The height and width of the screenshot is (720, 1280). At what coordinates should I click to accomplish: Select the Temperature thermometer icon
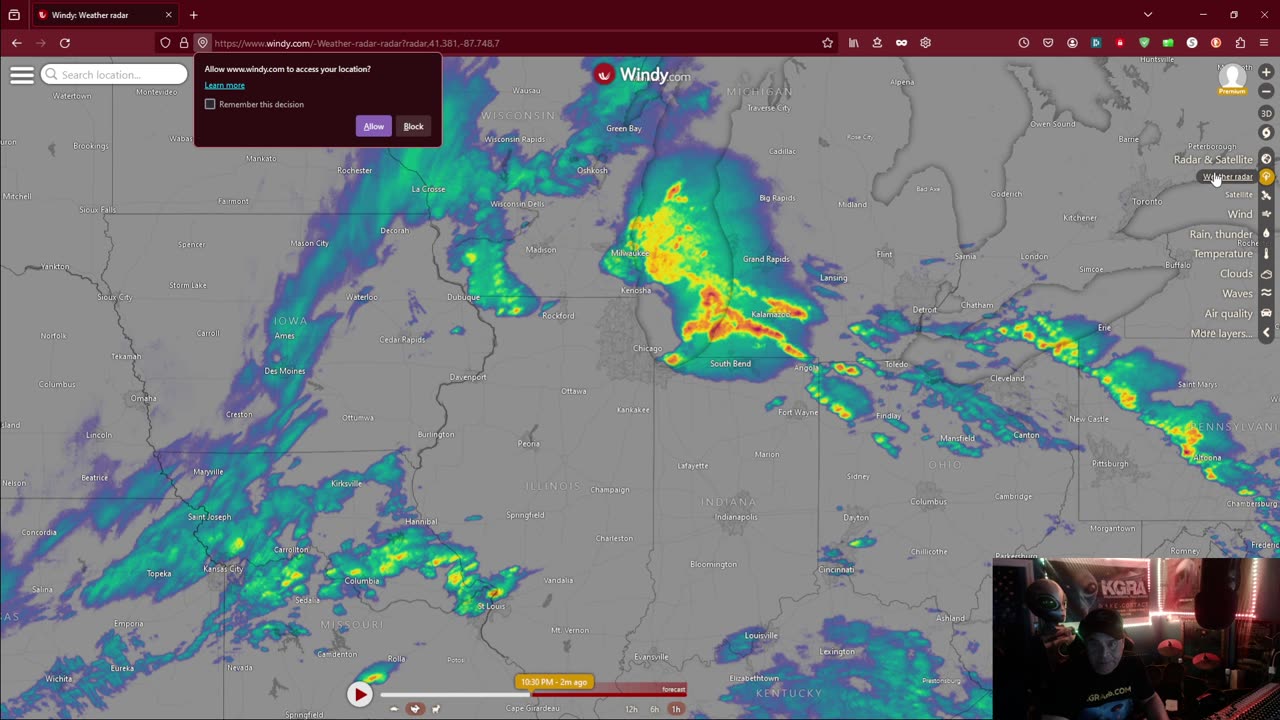1266,254
